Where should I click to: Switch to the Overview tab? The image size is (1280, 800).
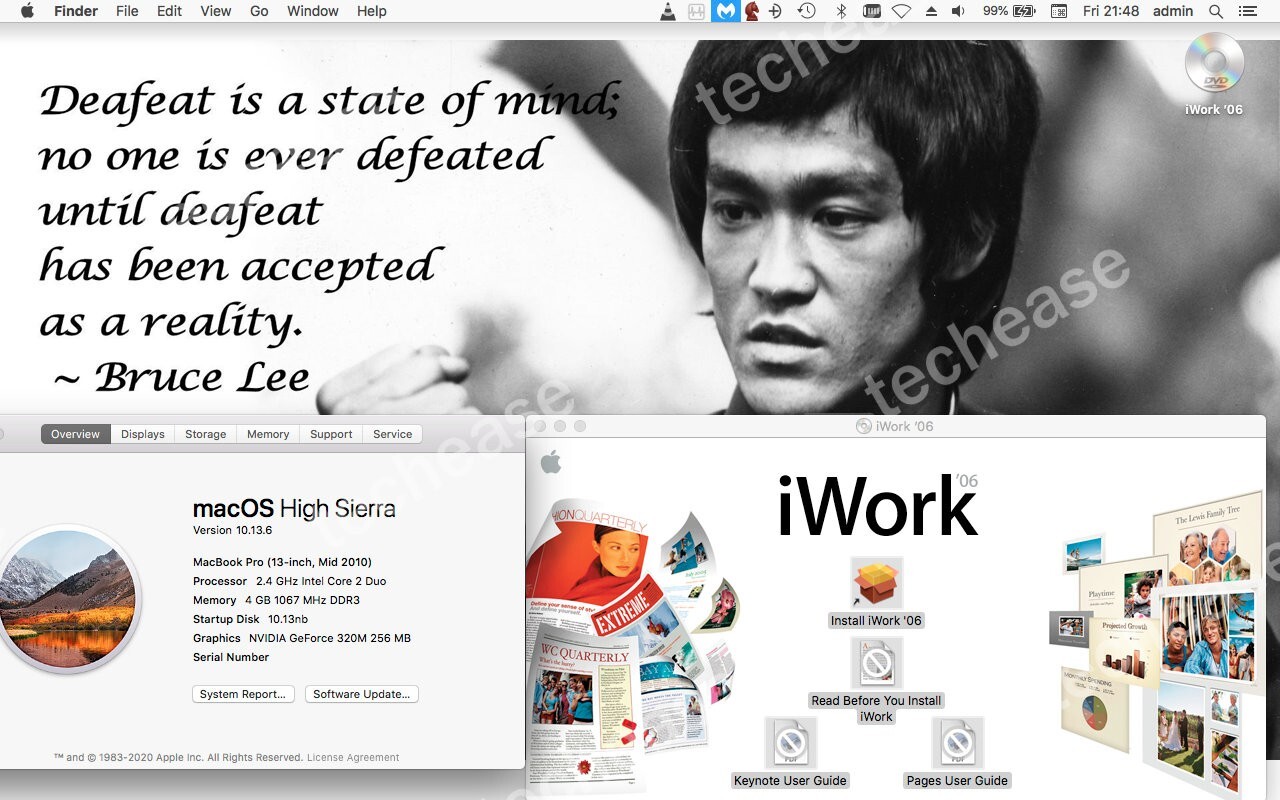76,434
